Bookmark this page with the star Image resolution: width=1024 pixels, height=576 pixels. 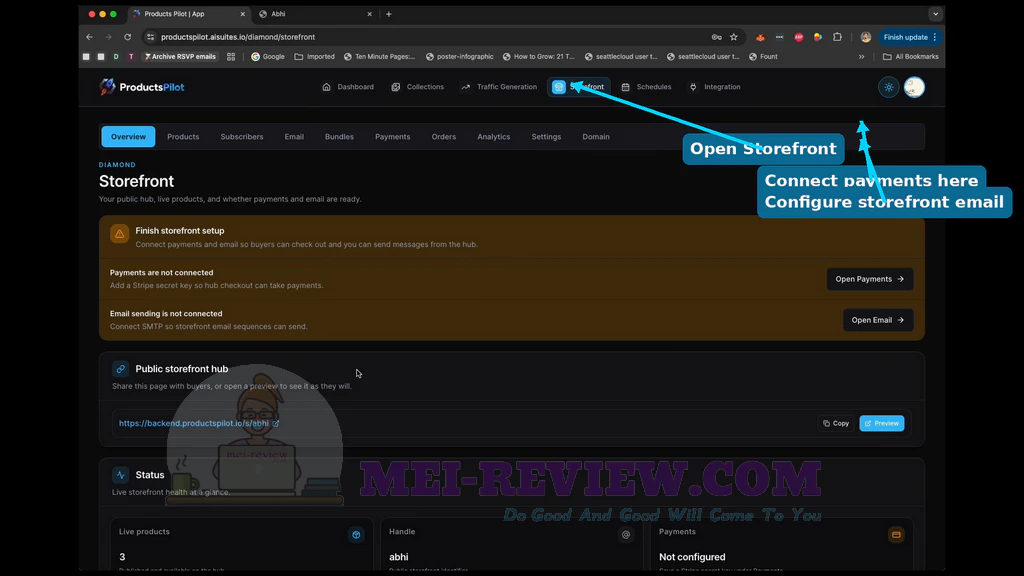(733, 37)
